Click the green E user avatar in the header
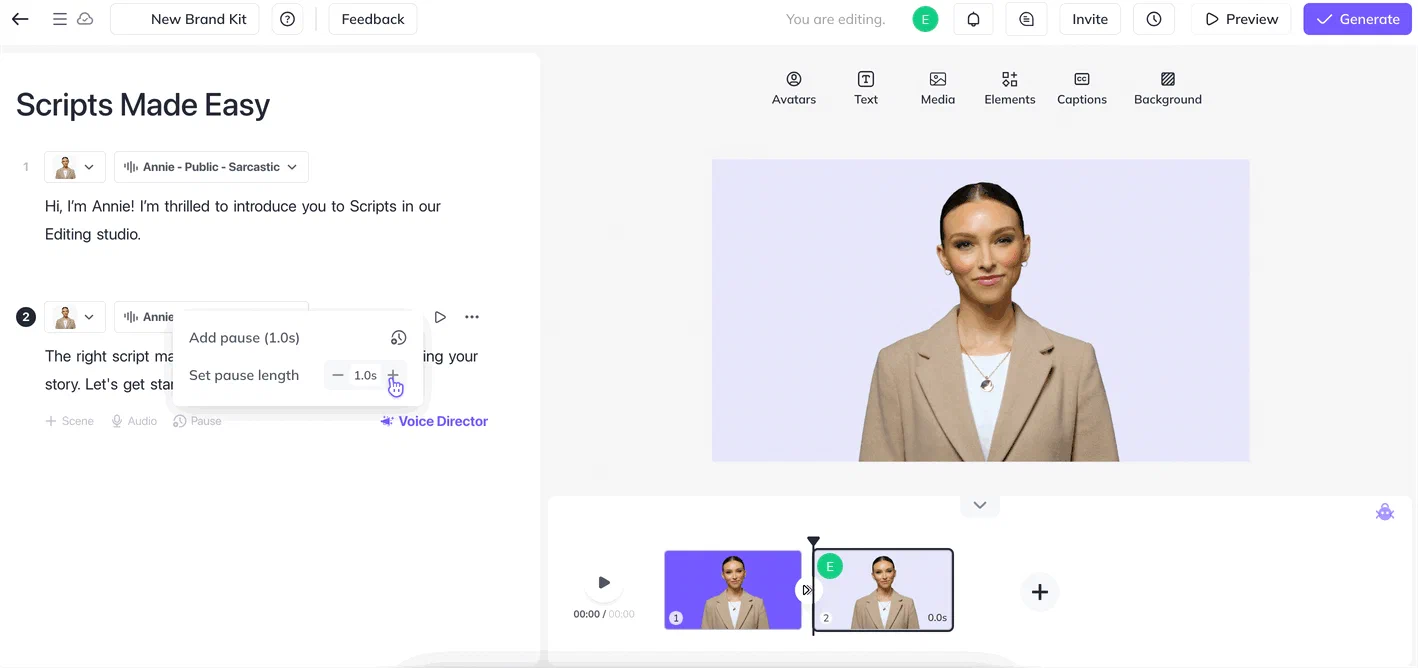 [x=926, y=19]
